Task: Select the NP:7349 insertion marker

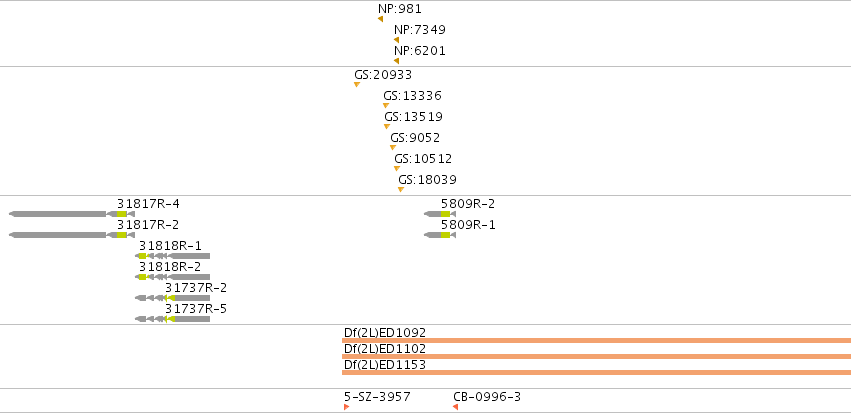Action: pos(396,40)
